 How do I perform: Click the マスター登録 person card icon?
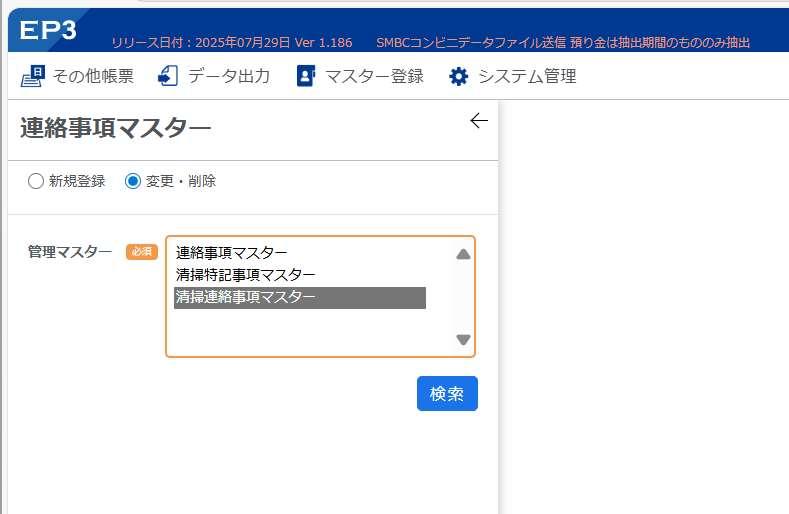click(305, 76)
